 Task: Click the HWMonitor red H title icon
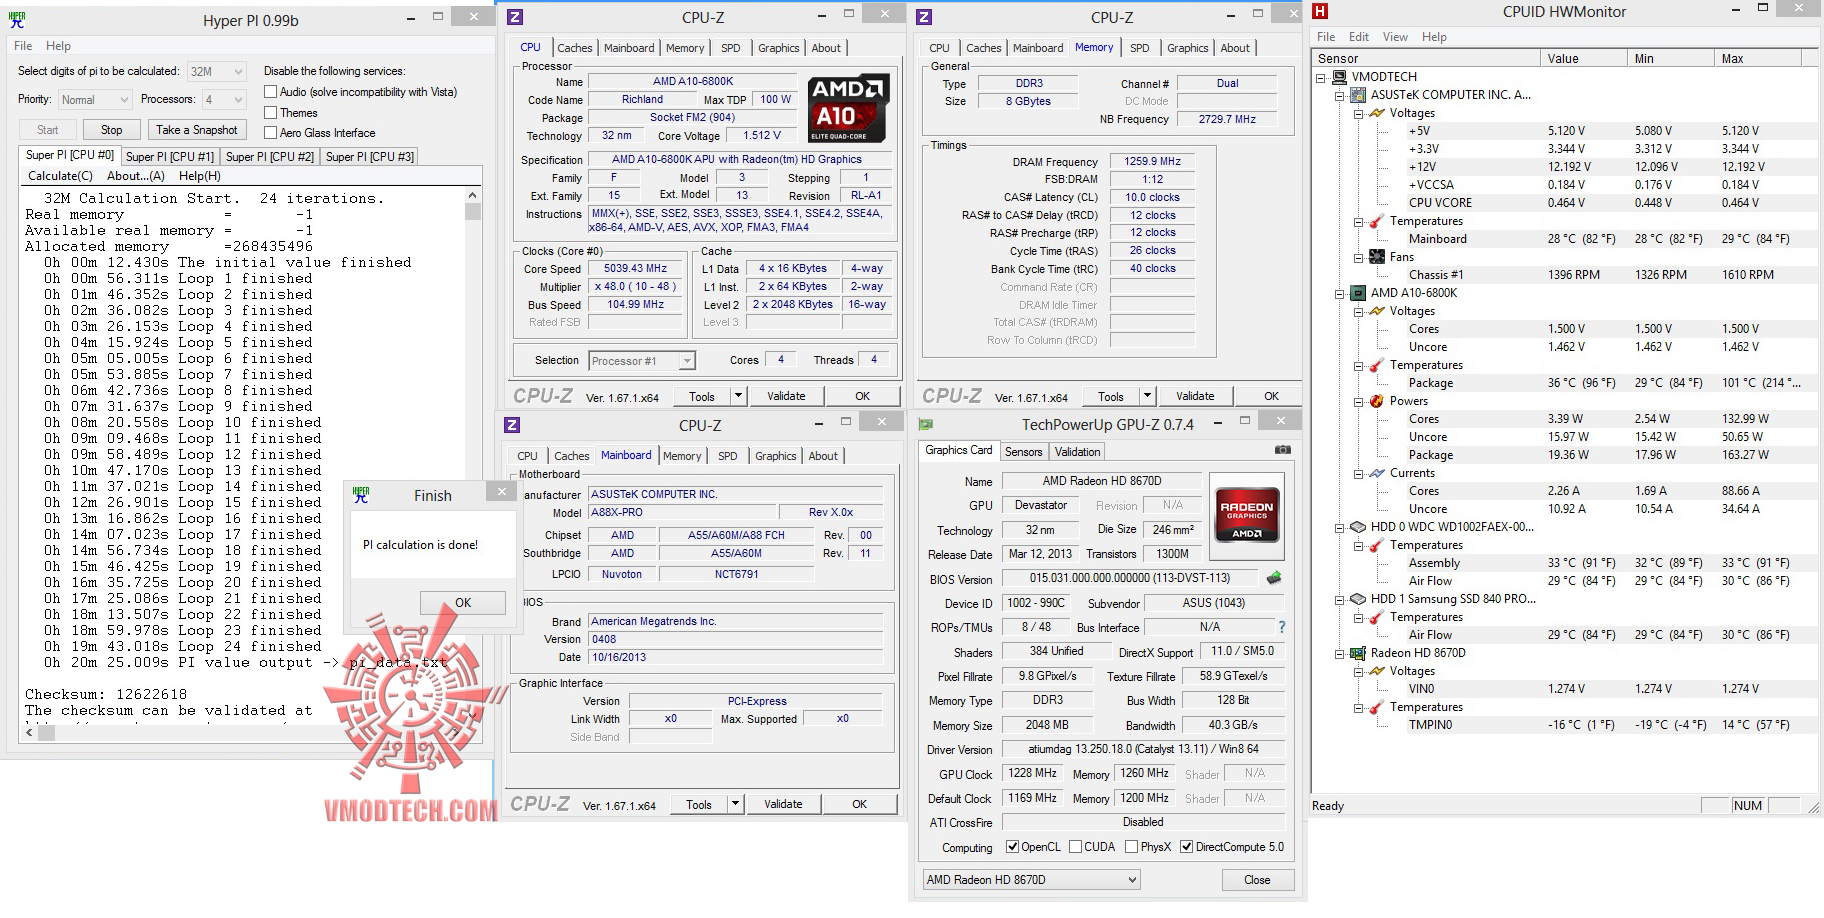point(1320,11)
